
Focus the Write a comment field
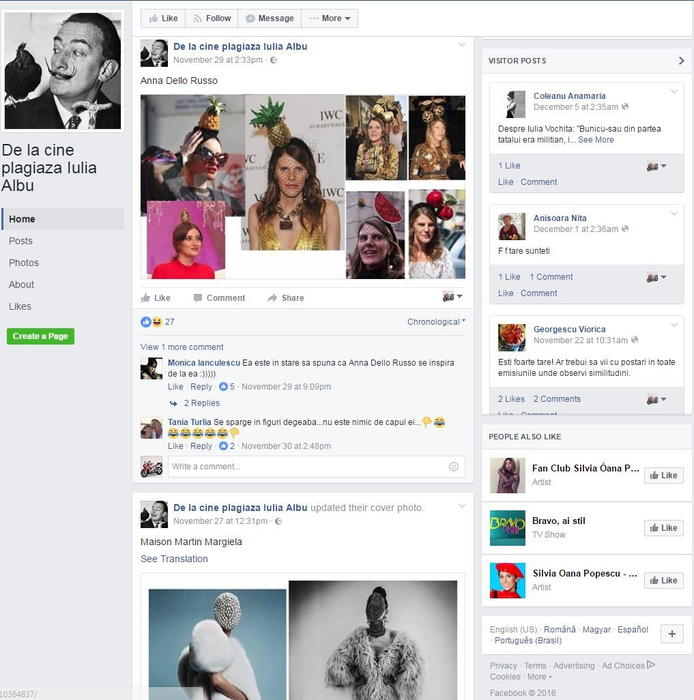(x=316, y=467)
